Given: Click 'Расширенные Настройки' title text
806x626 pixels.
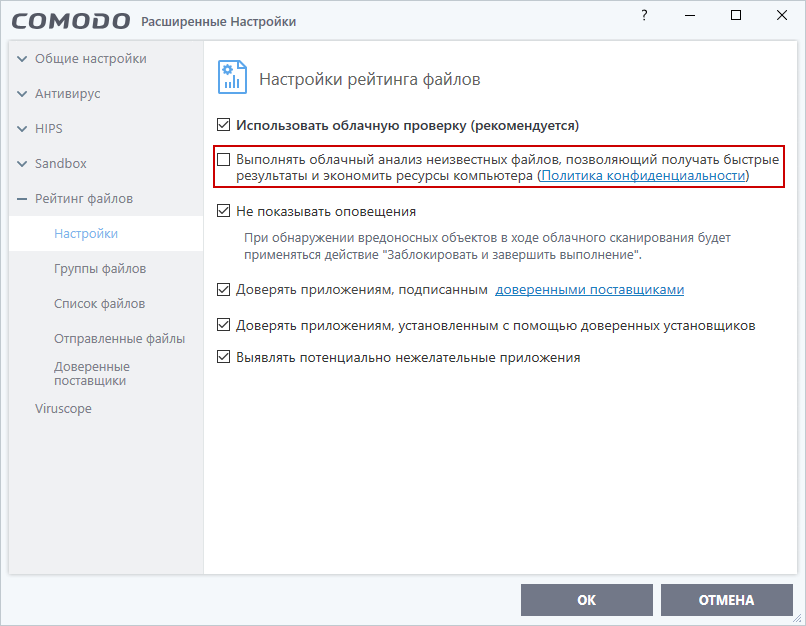Looking at the screenshot, I should (x=218, y=22).
